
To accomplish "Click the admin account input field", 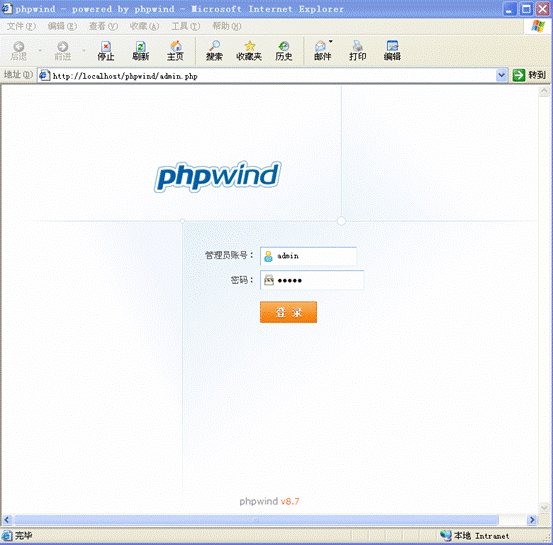I will pyautogui.click(x=308, y=256).
